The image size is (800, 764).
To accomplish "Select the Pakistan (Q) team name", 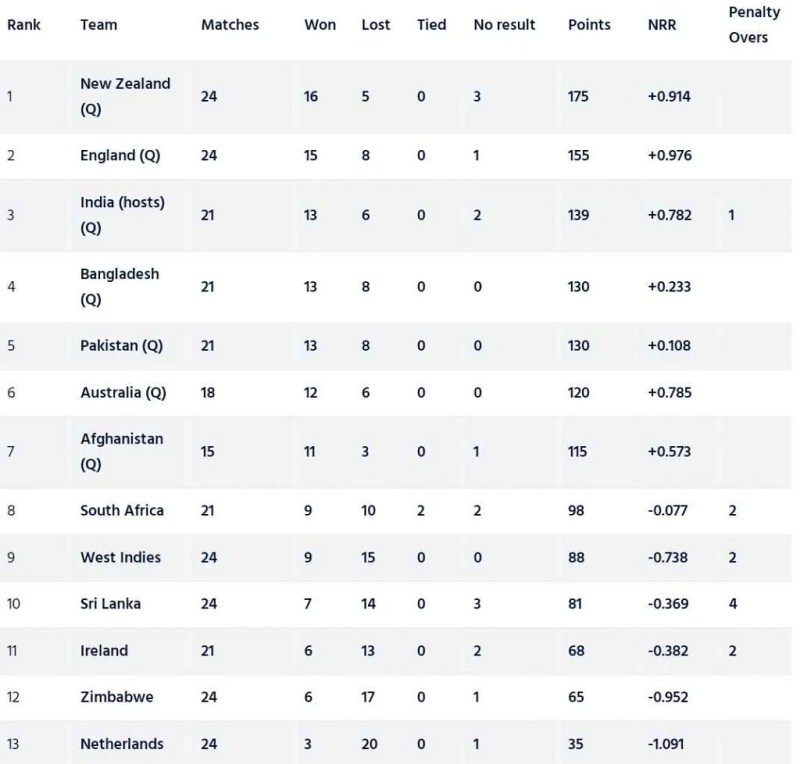I will (121, 346).
